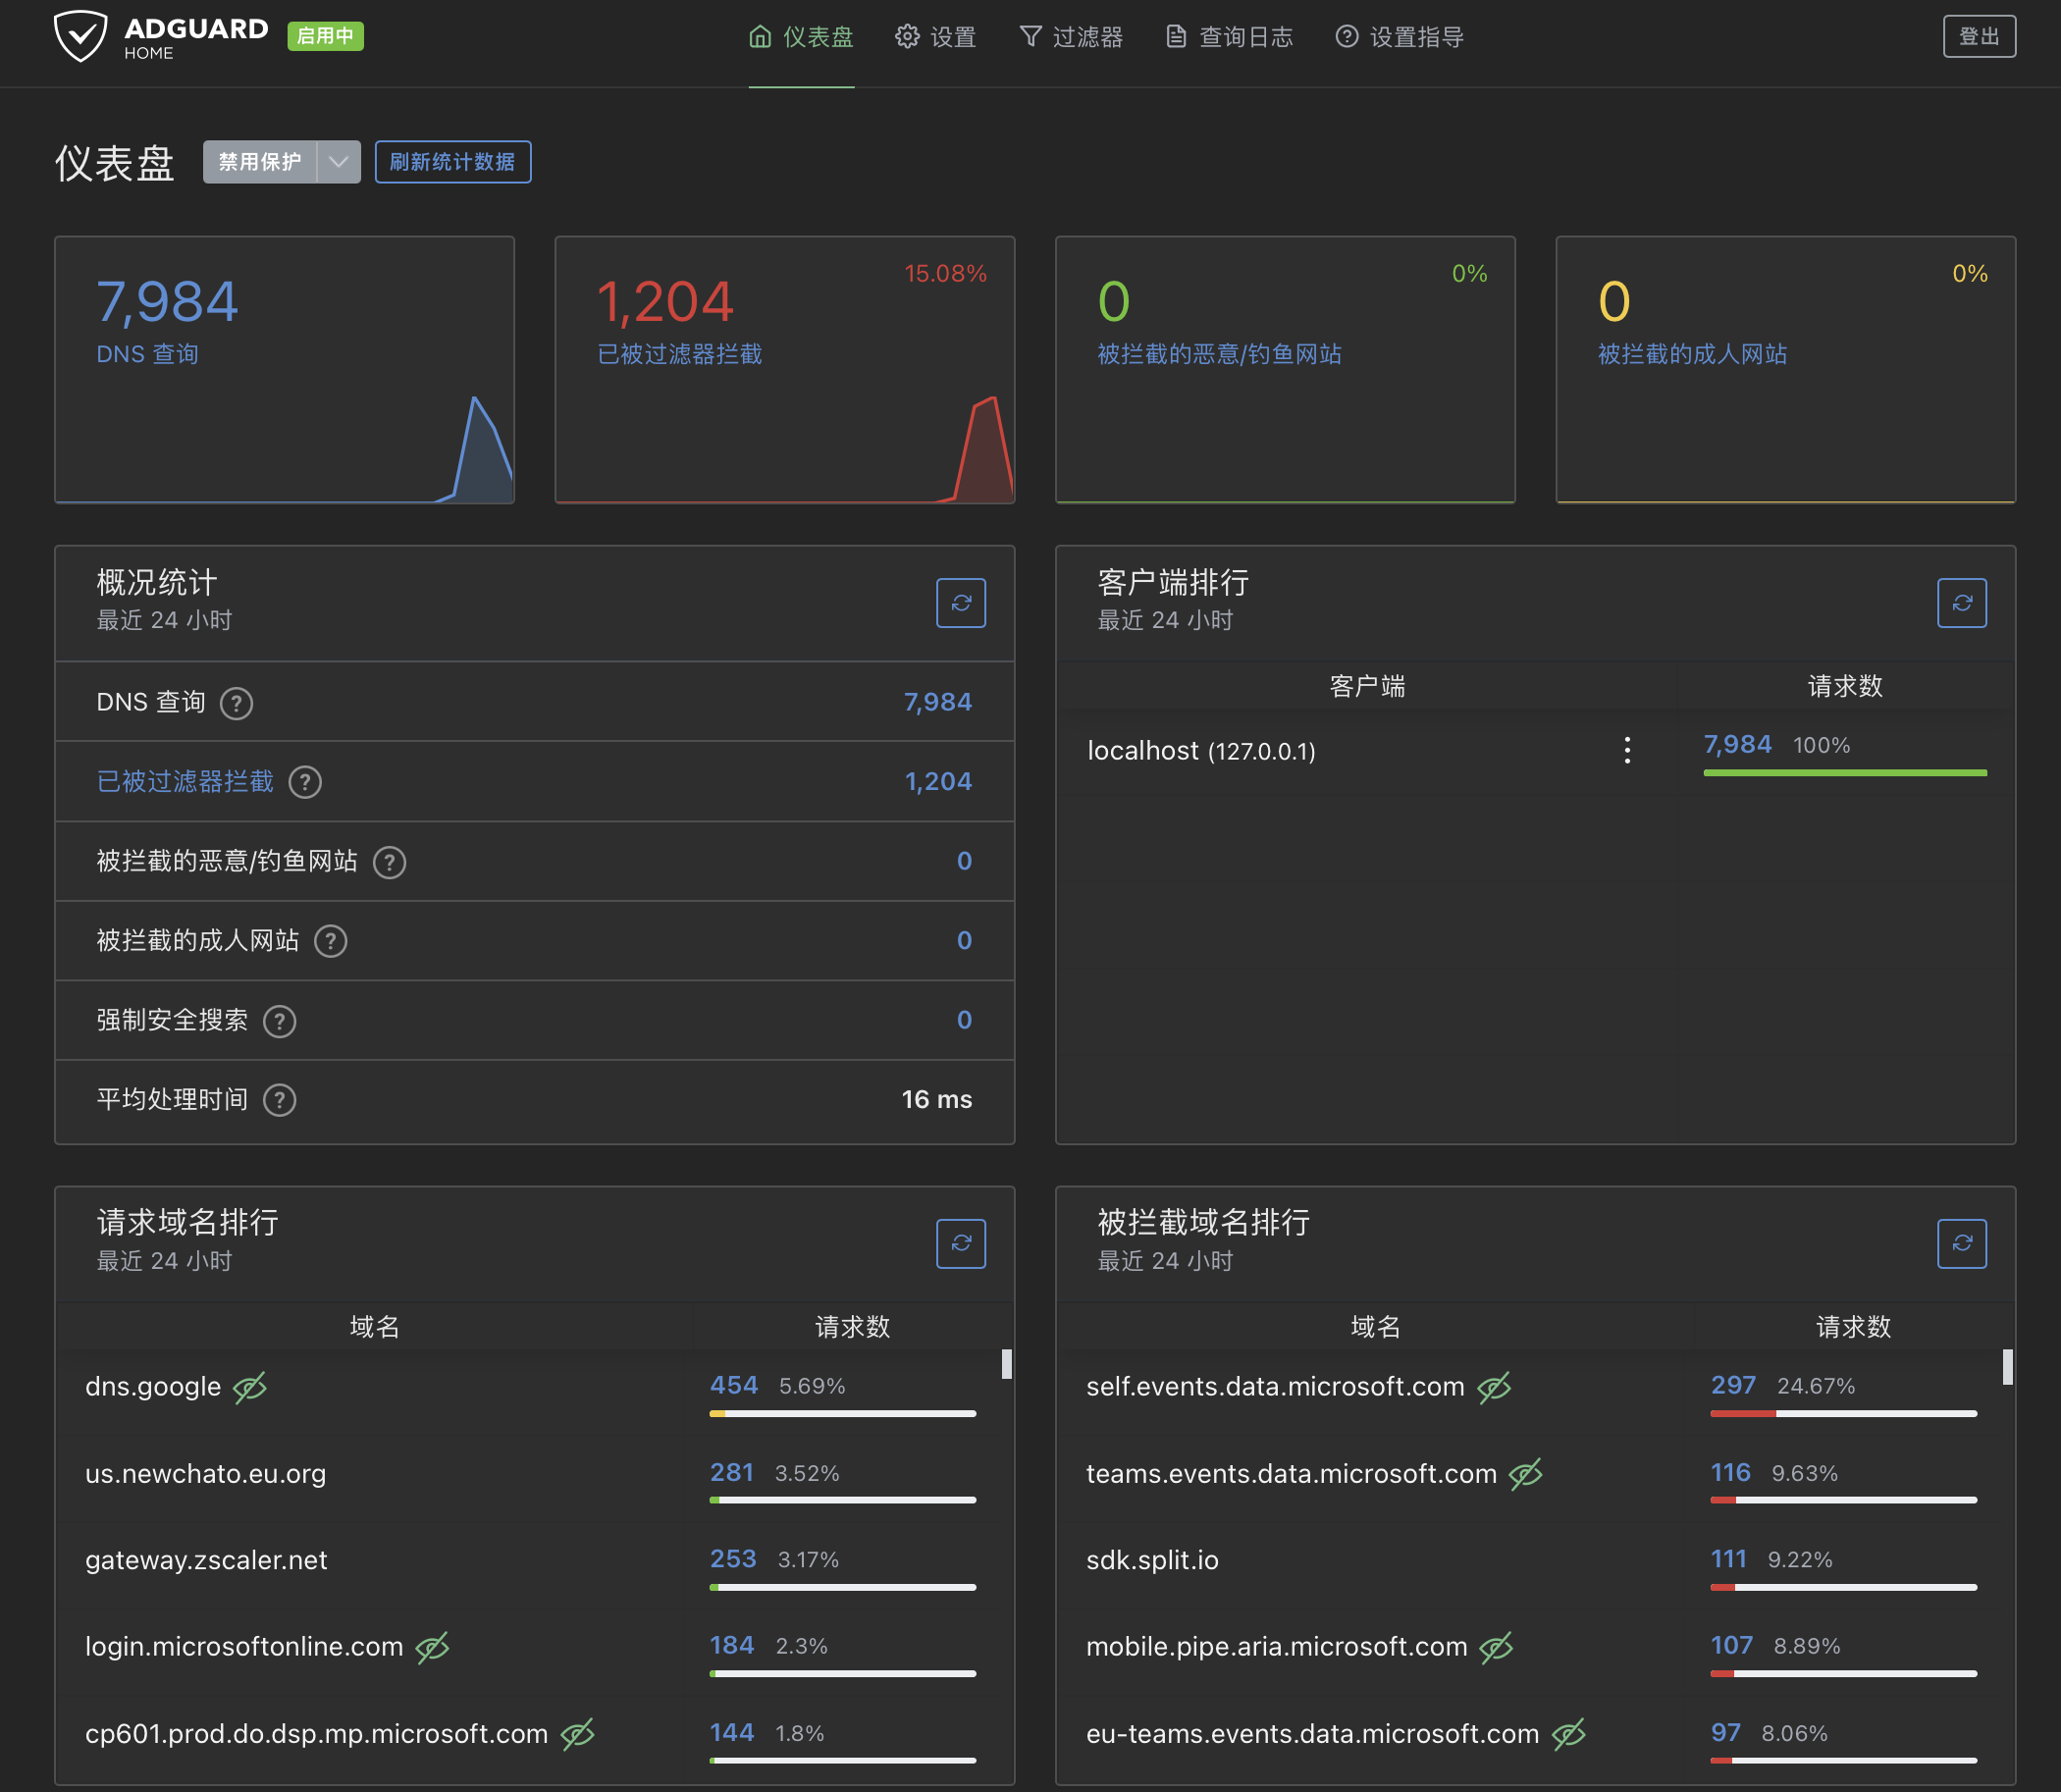Click the localhost (127.0.0.1) client name
The image size is (2061, 1792).
click(1201, 751)
